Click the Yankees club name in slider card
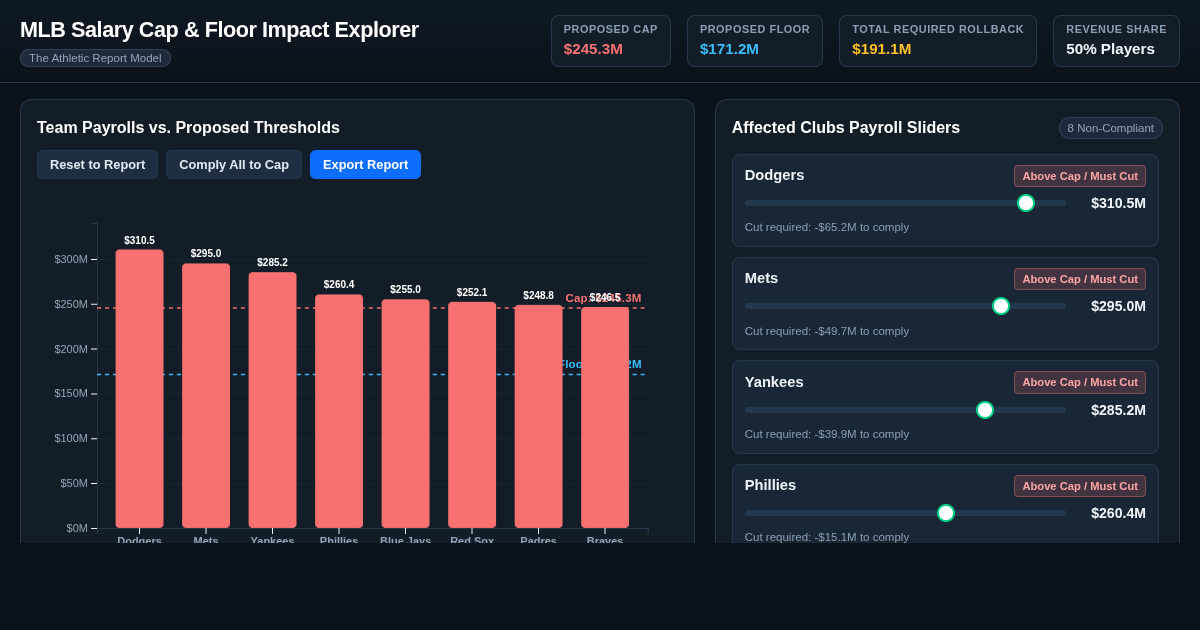The image size is (1200, 630). click(x=774, y=382)
